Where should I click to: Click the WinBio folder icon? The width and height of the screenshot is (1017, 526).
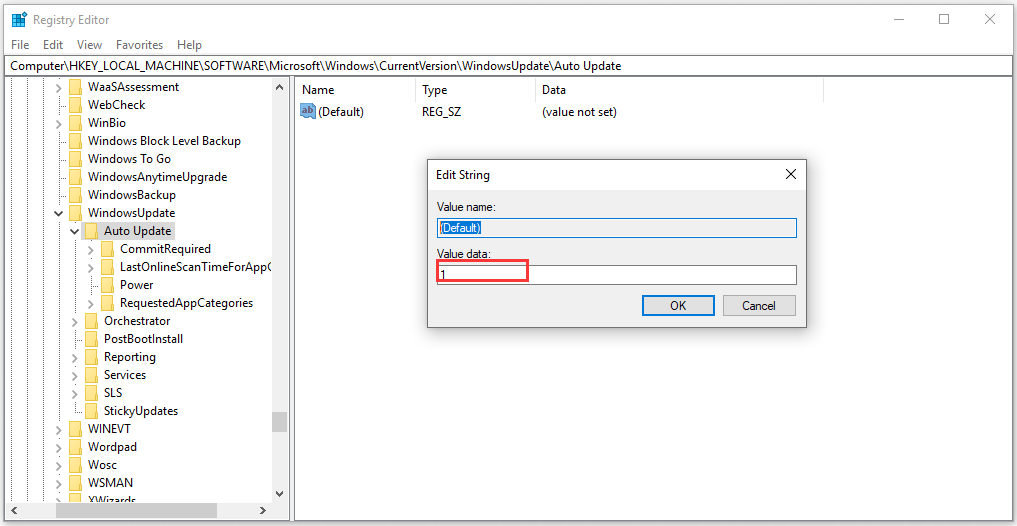[x=75, y=123]
